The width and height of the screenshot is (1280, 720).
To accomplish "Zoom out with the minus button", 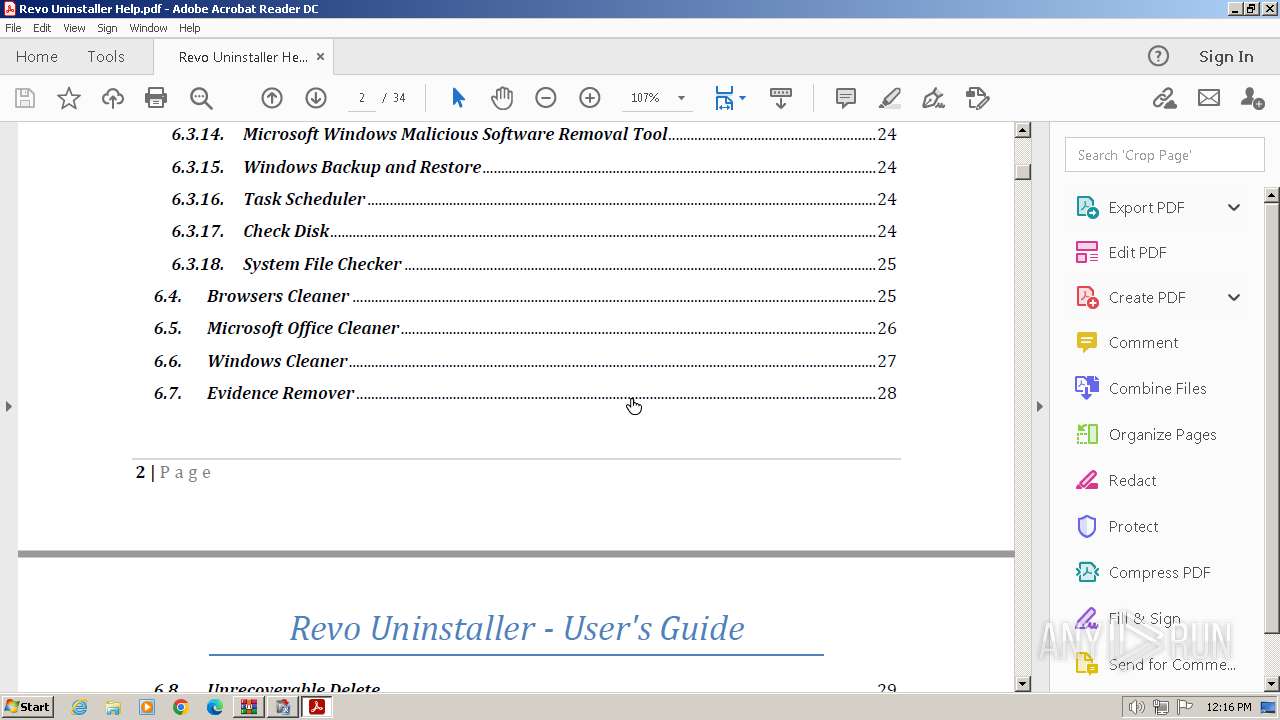I will [x=546, y=98].
